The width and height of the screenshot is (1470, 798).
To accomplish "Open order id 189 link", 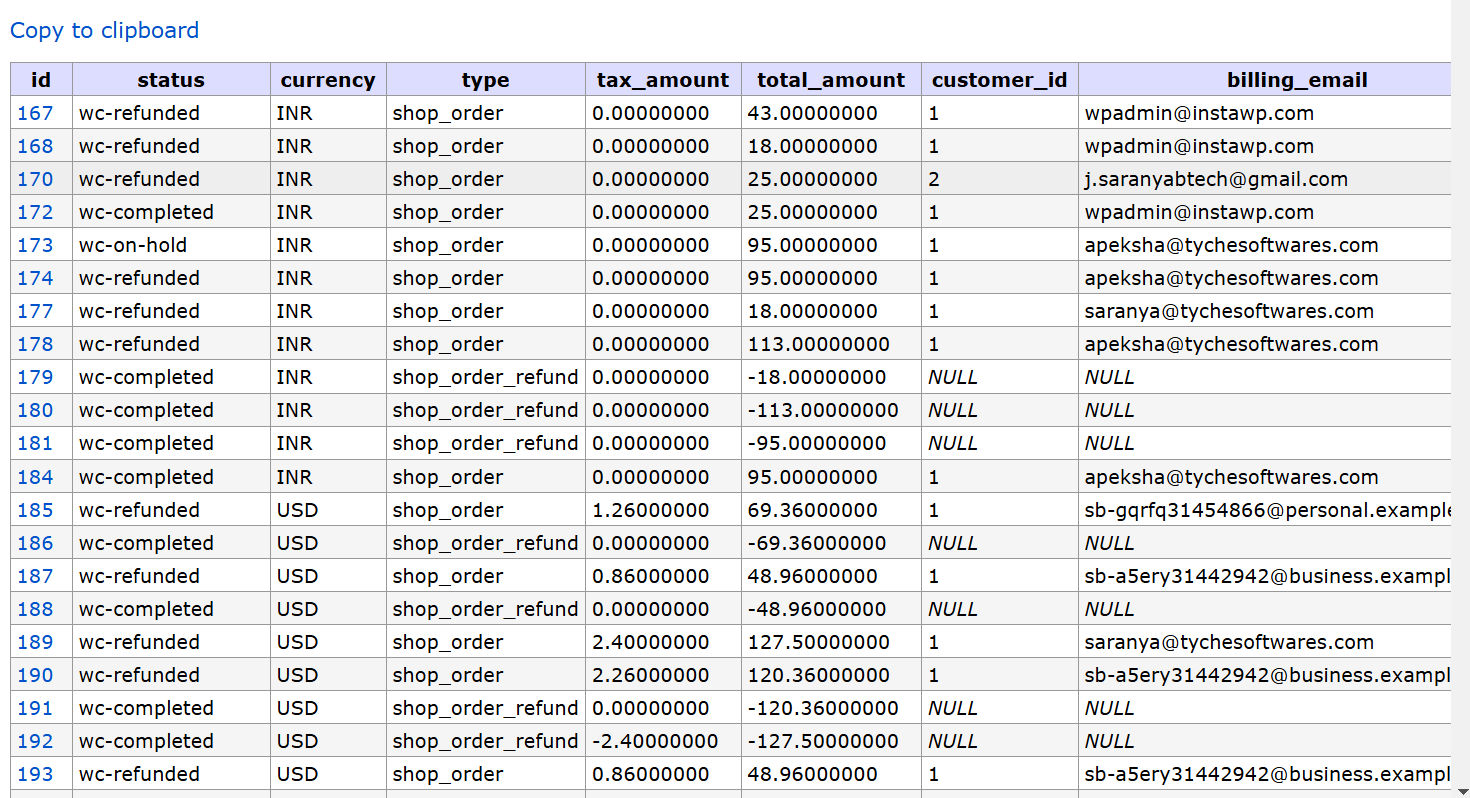I will tap(35, 642).
